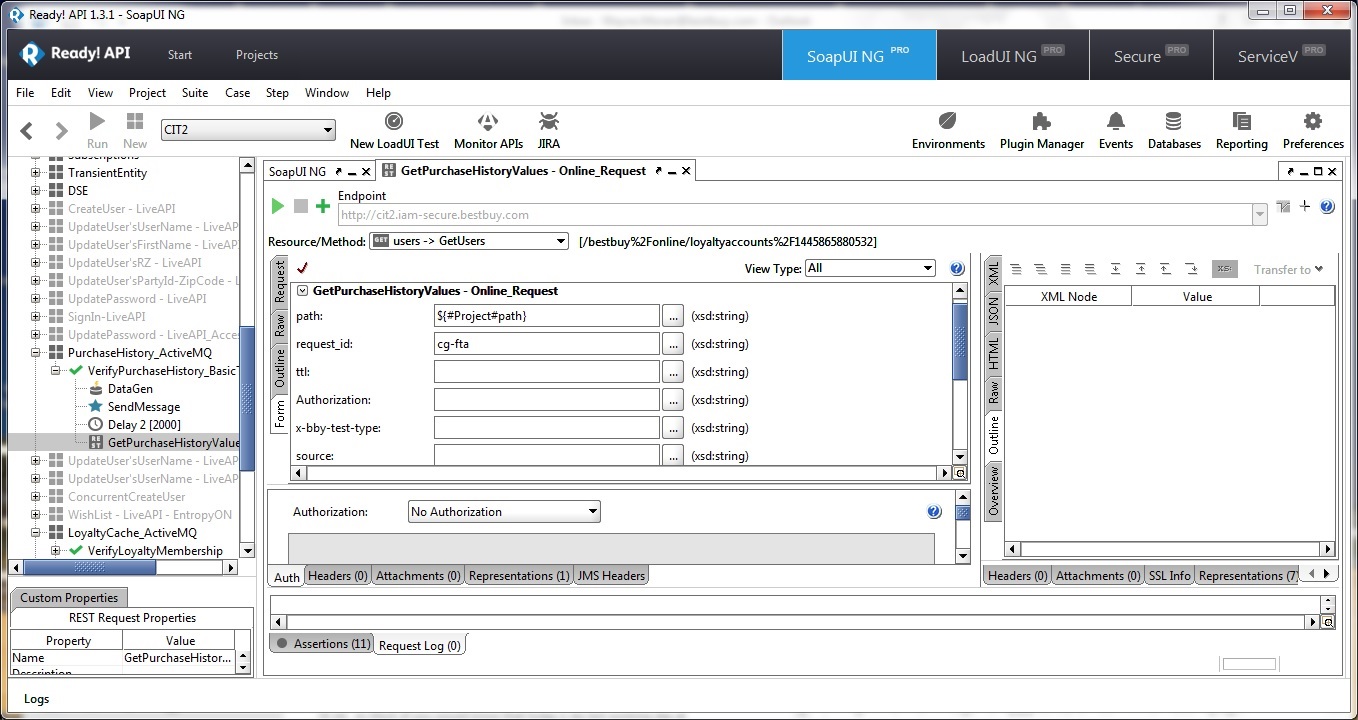The width and height of the screenshot is (1358, 720).
Task: Click the green Run request arrow
Action: pos(277,206)
